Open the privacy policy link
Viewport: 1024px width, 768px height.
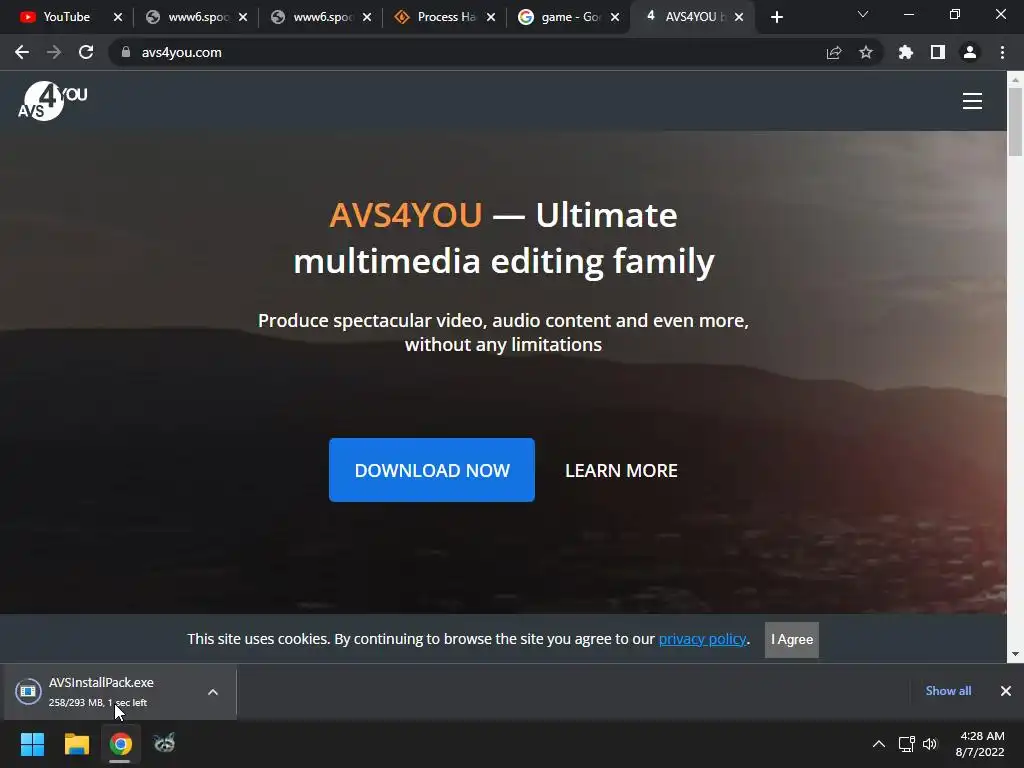(x=702, y=639)
